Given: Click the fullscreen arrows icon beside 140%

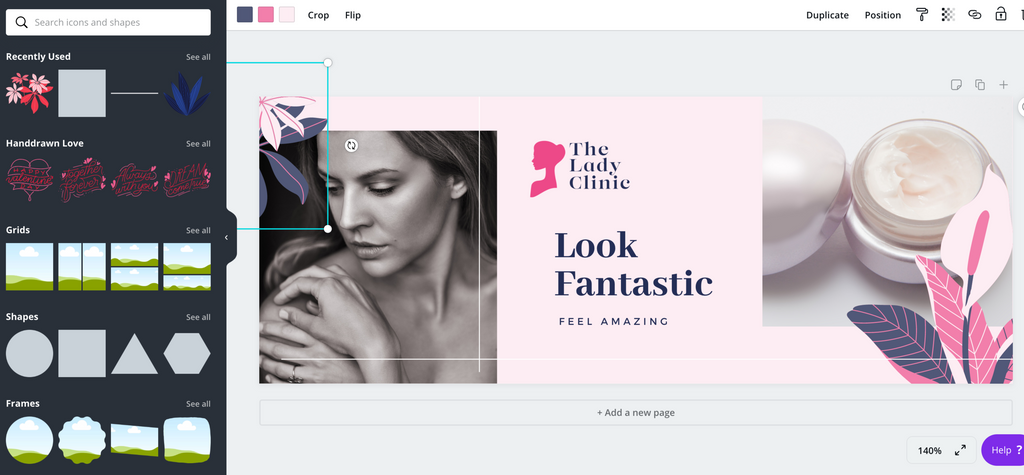Looking at the screenshot, I should tap(960, 450).
